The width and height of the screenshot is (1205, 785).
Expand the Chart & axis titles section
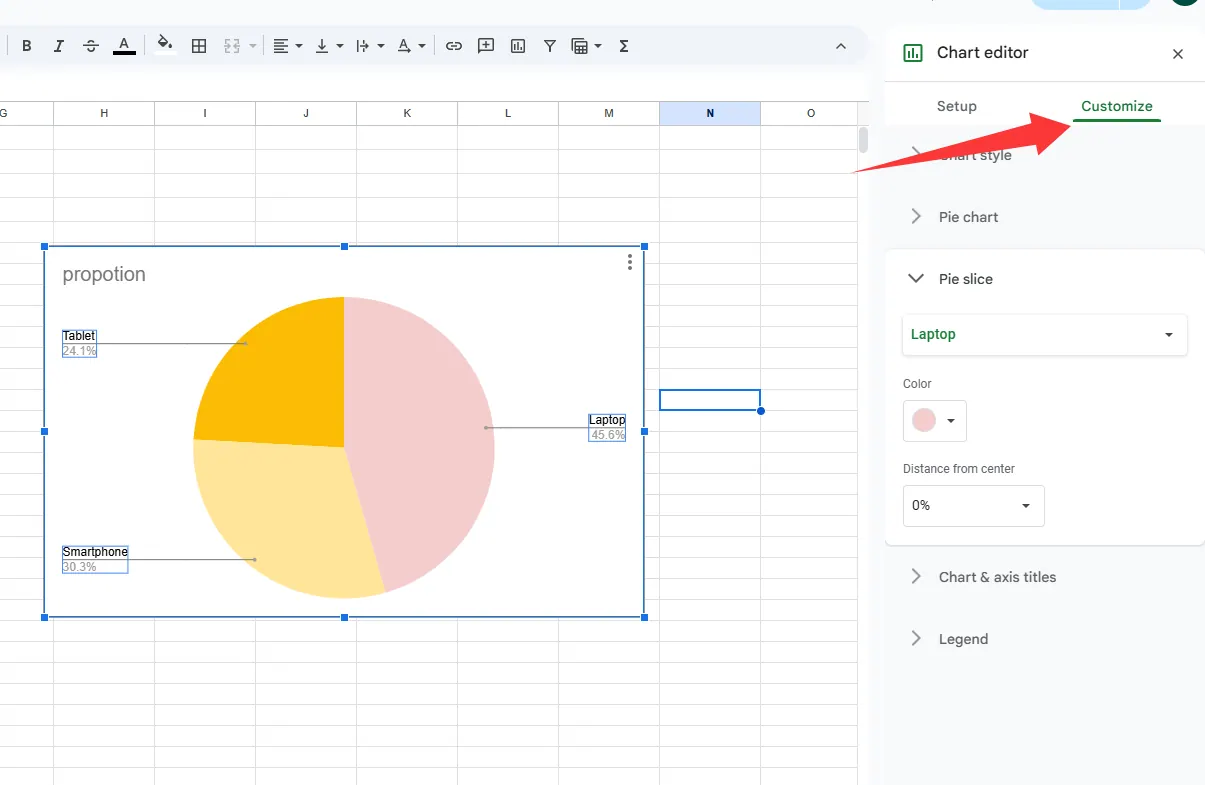pyautogui.click(x=997, y=577)
